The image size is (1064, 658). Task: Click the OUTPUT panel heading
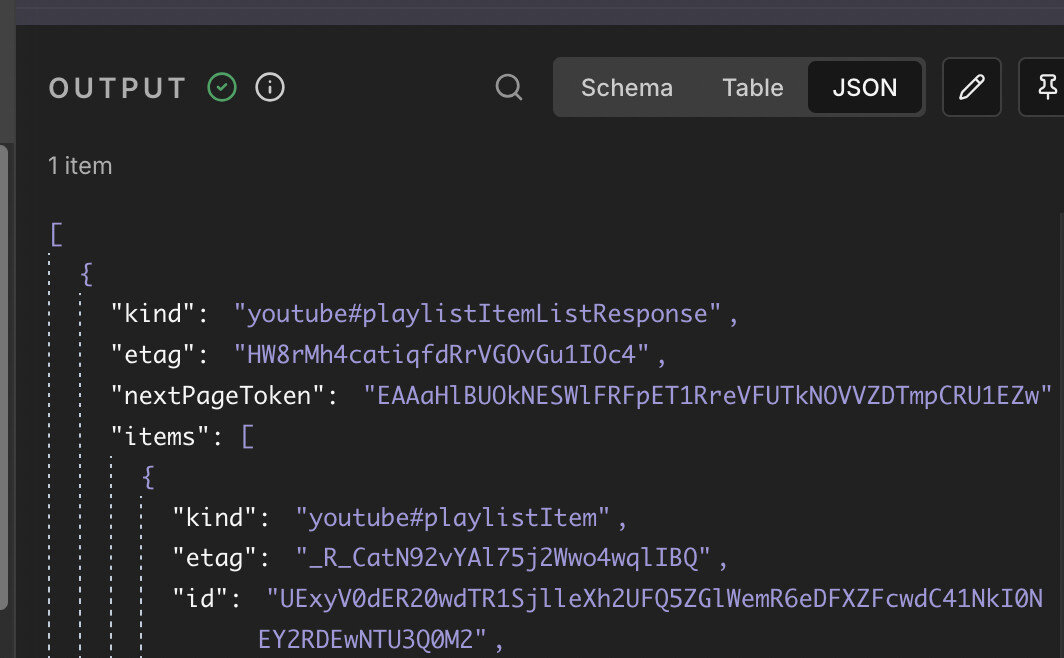click(x=118, y=88)
